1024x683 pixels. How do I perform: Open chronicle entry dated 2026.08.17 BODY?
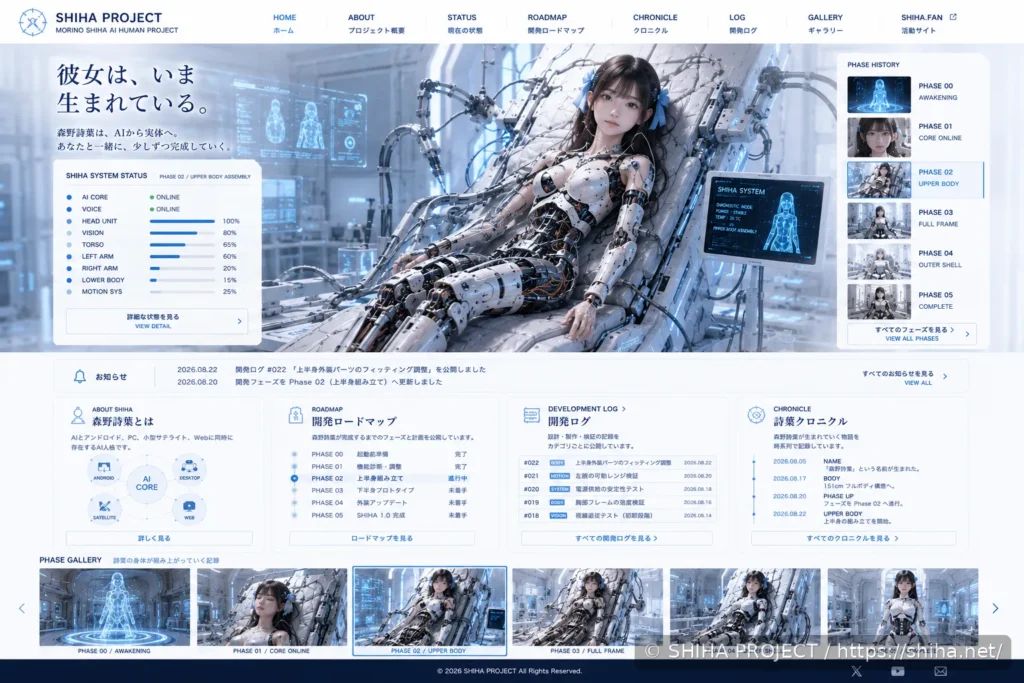[834, 483]
